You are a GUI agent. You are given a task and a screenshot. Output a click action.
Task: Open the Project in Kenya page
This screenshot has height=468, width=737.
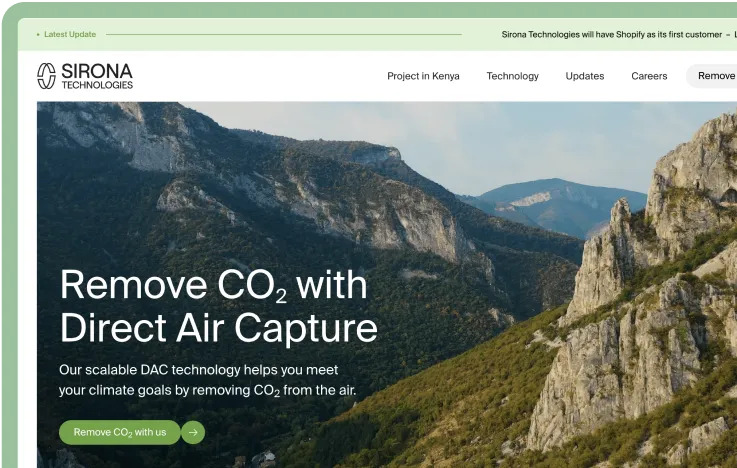tap(423, 76)
